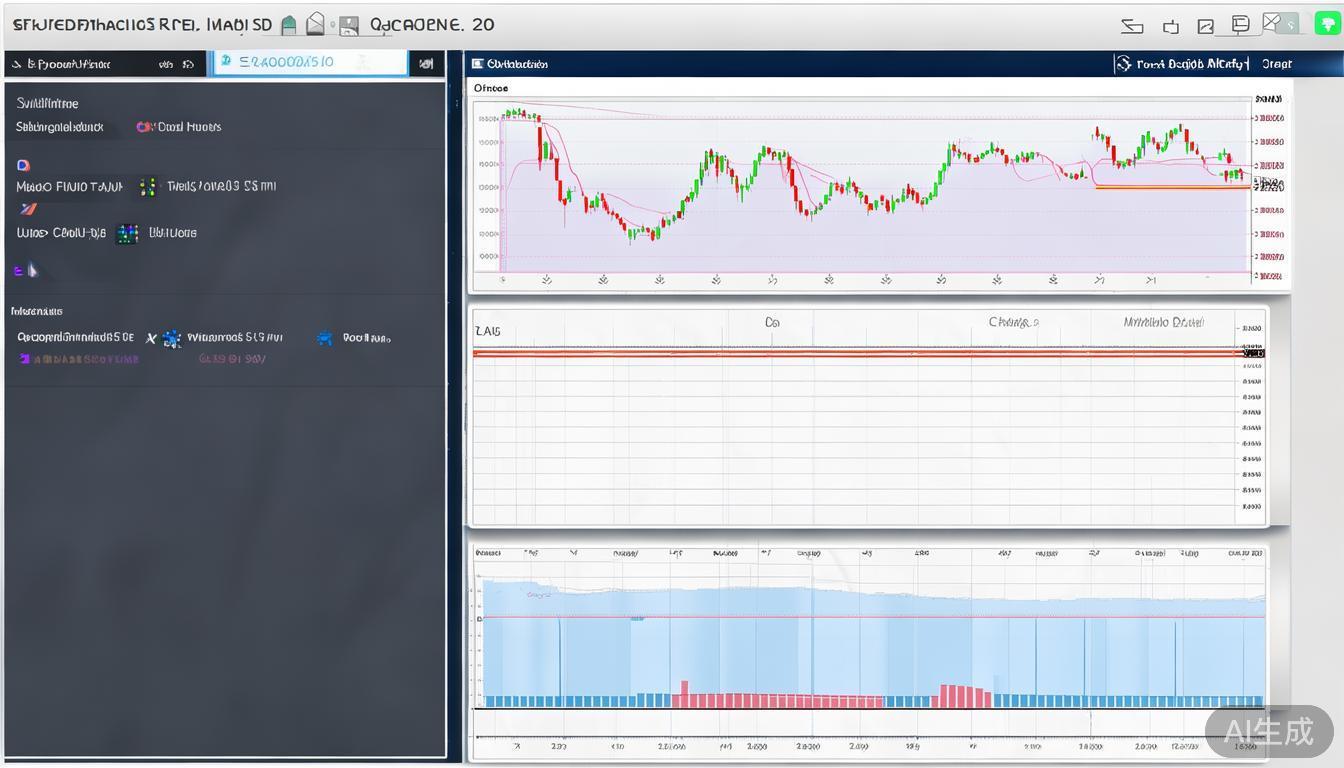
Task: Click the chart-in-square icon at top right
Action: tap(1205, 26)
